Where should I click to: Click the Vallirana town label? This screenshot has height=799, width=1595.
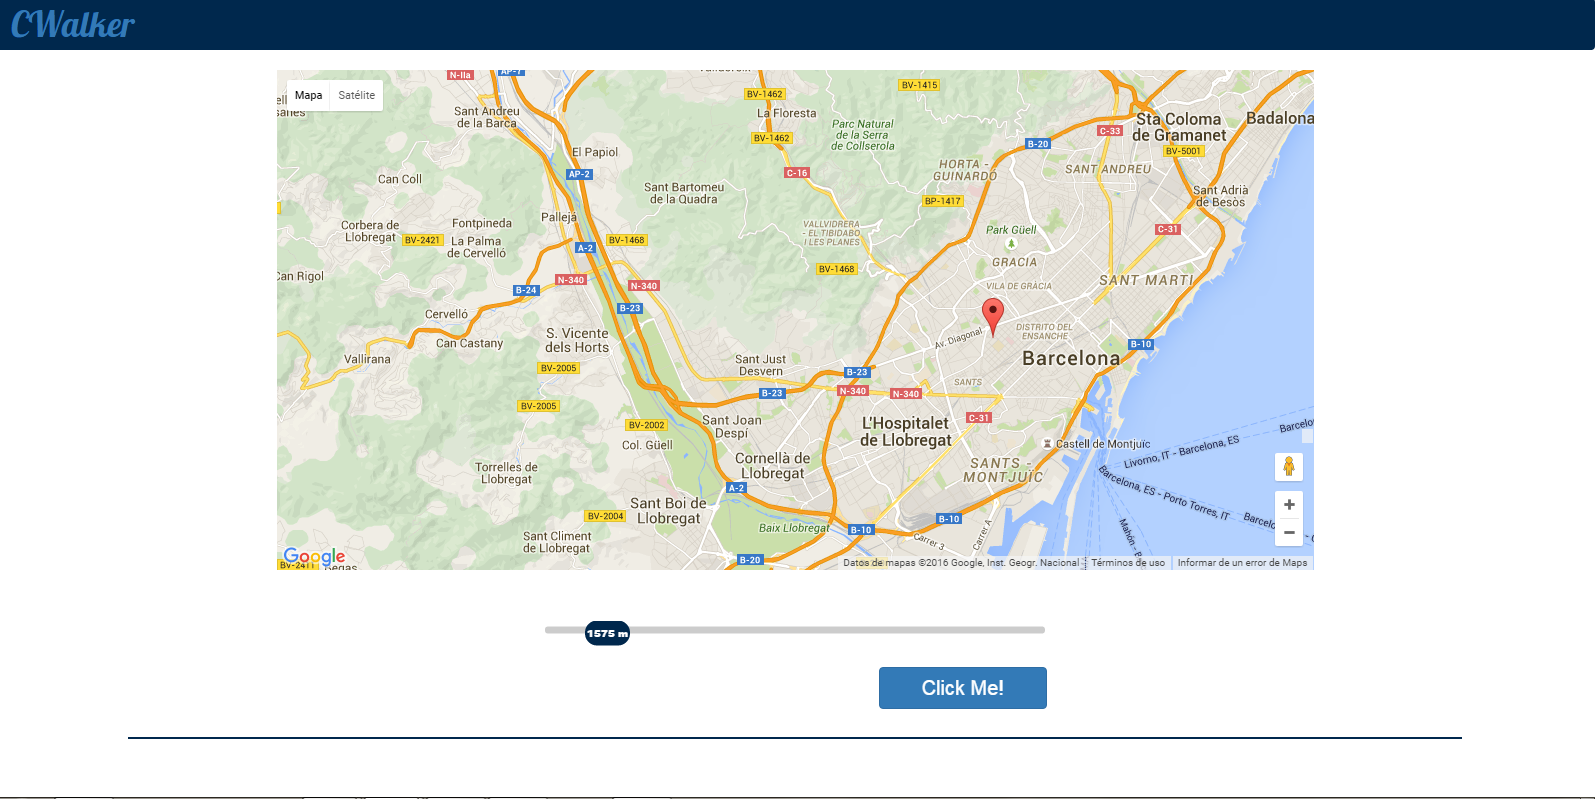367,359
